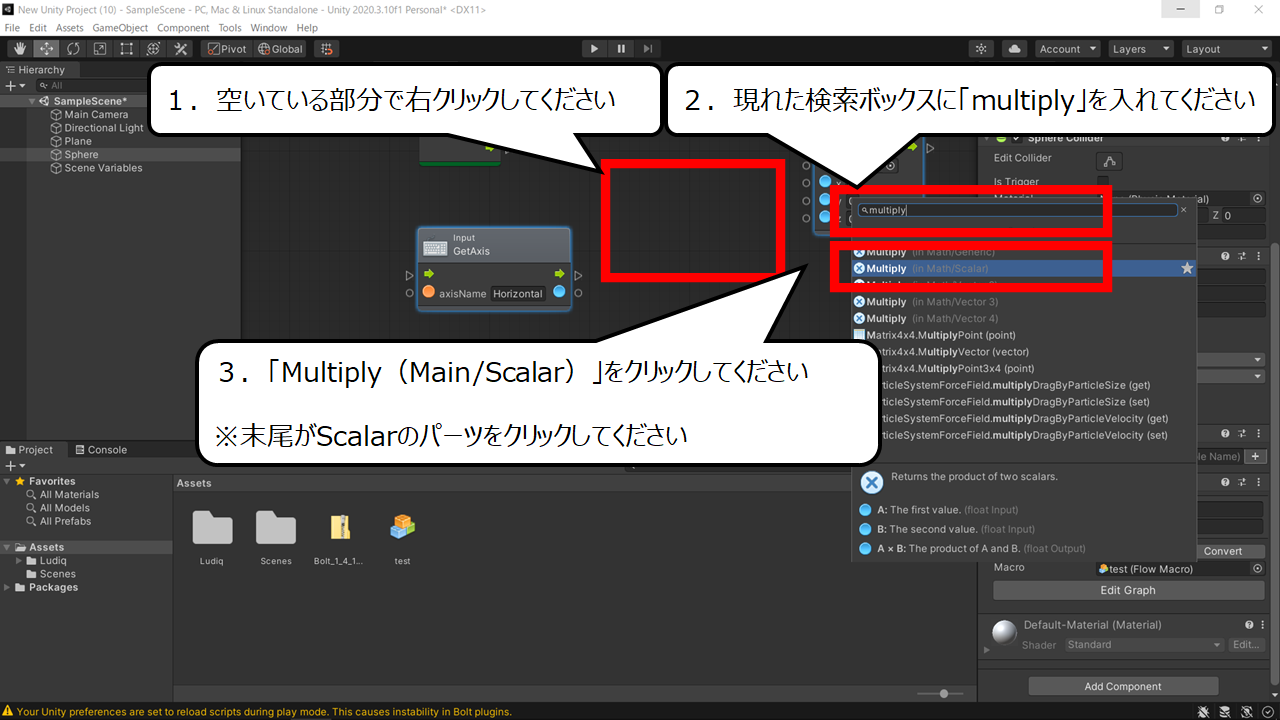Open the Layout dropdown
The width and height of the screenshot is (1280, 720).
1225,48
